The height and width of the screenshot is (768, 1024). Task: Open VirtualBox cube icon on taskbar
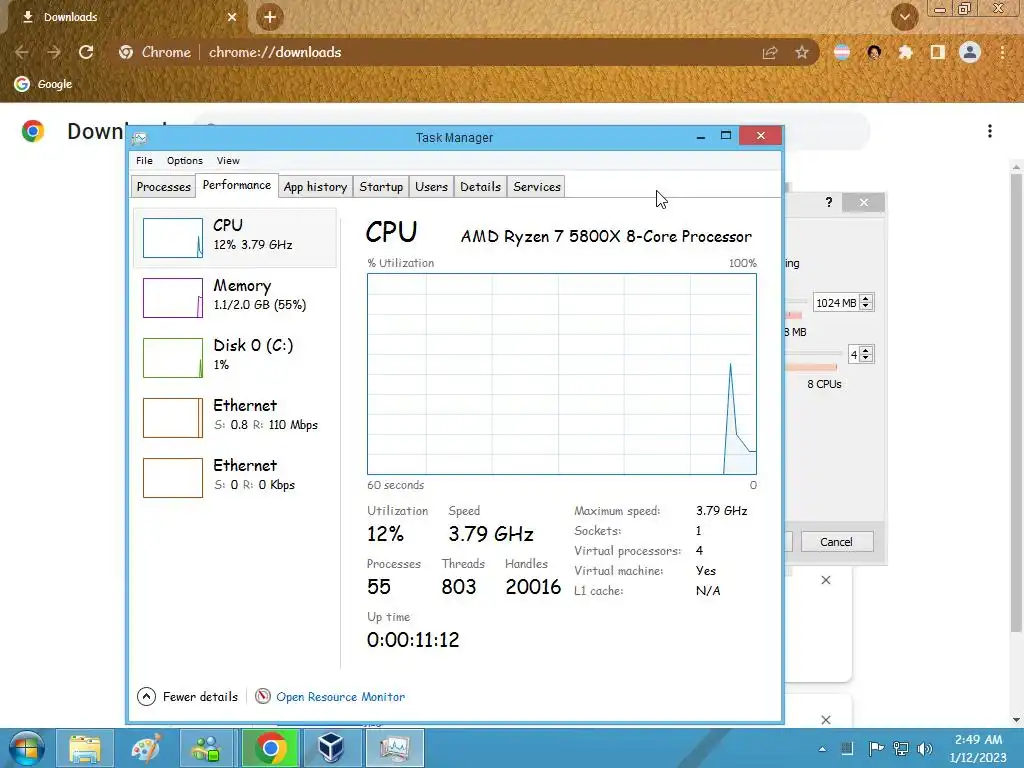(331, 748)
